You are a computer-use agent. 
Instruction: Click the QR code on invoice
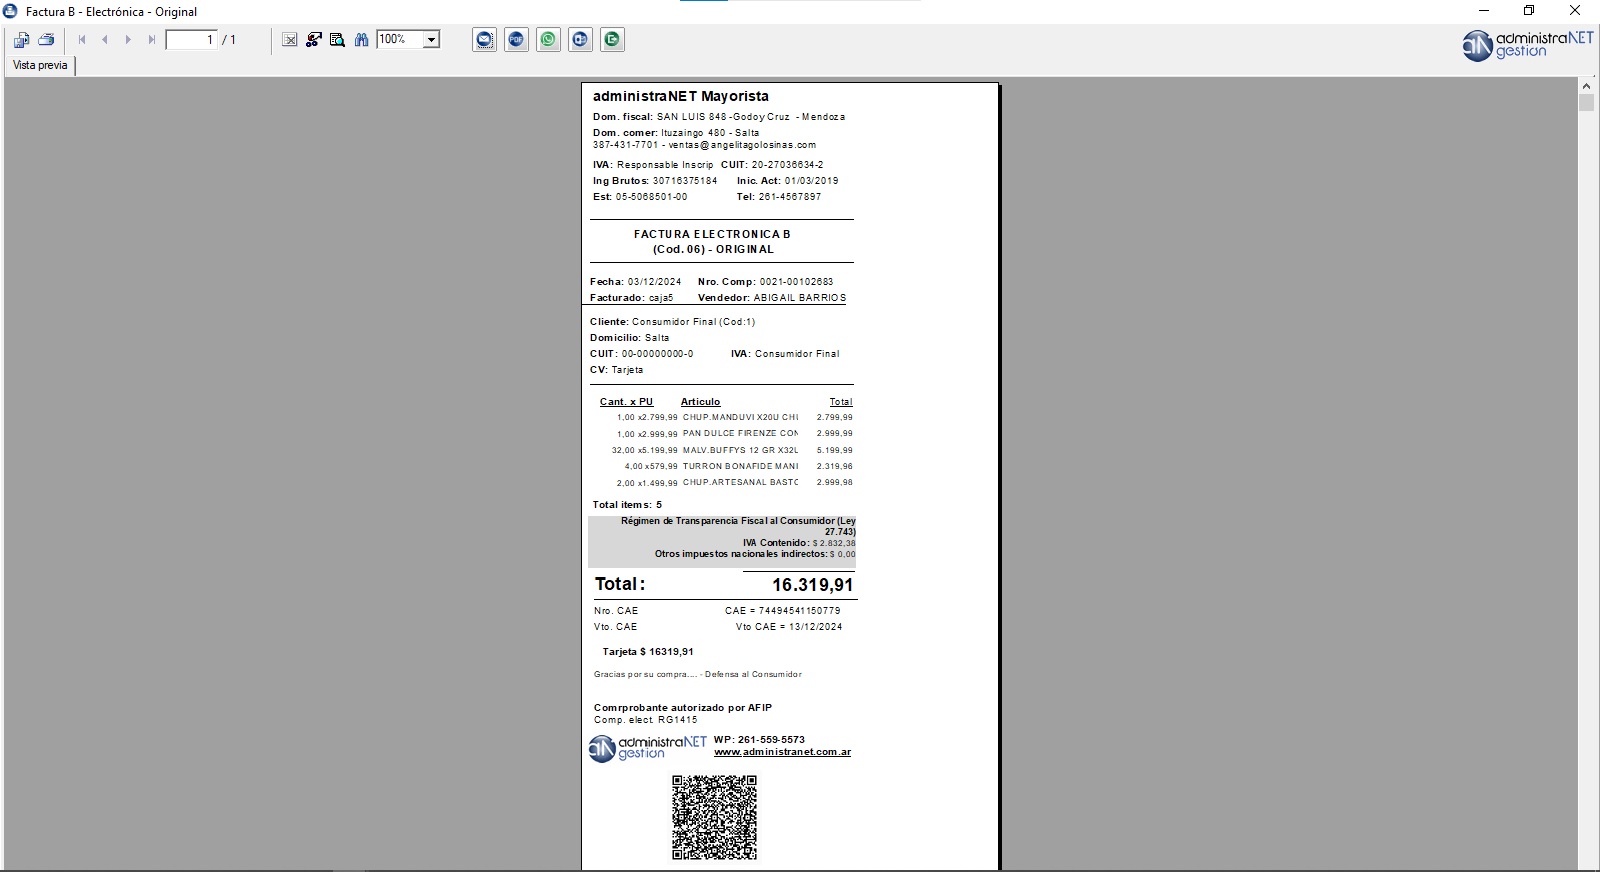pyautogui.click(x=714, y=817)
